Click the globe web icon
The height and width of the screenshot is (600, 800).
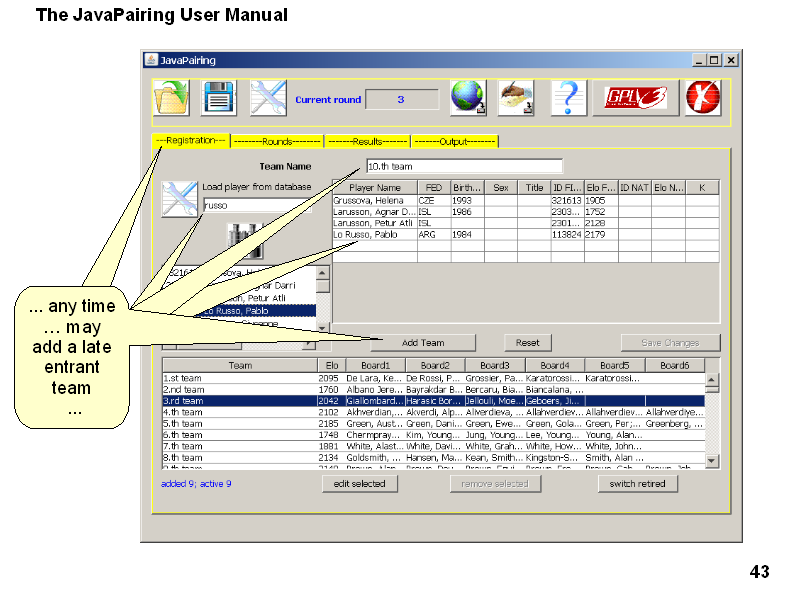click(467, 99)
